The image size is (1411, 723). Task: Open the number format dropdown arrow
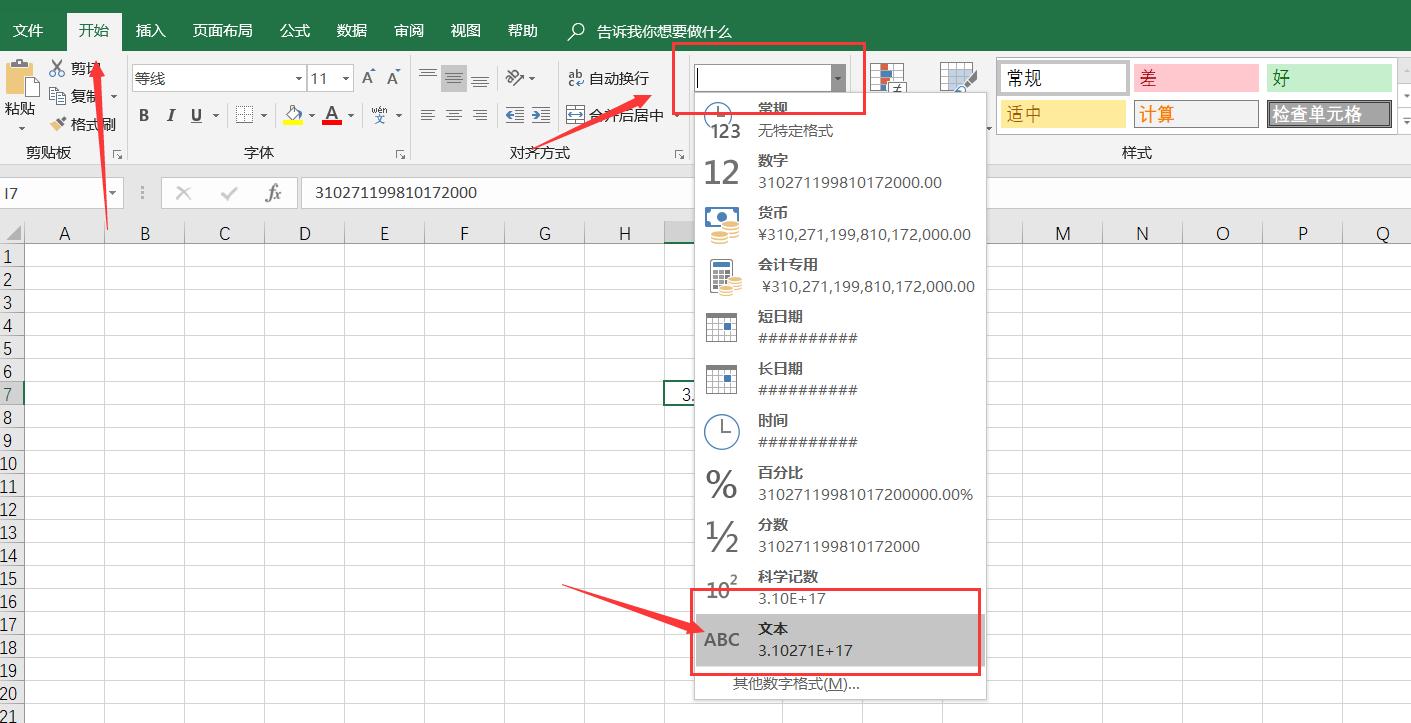tap(837, 77)
